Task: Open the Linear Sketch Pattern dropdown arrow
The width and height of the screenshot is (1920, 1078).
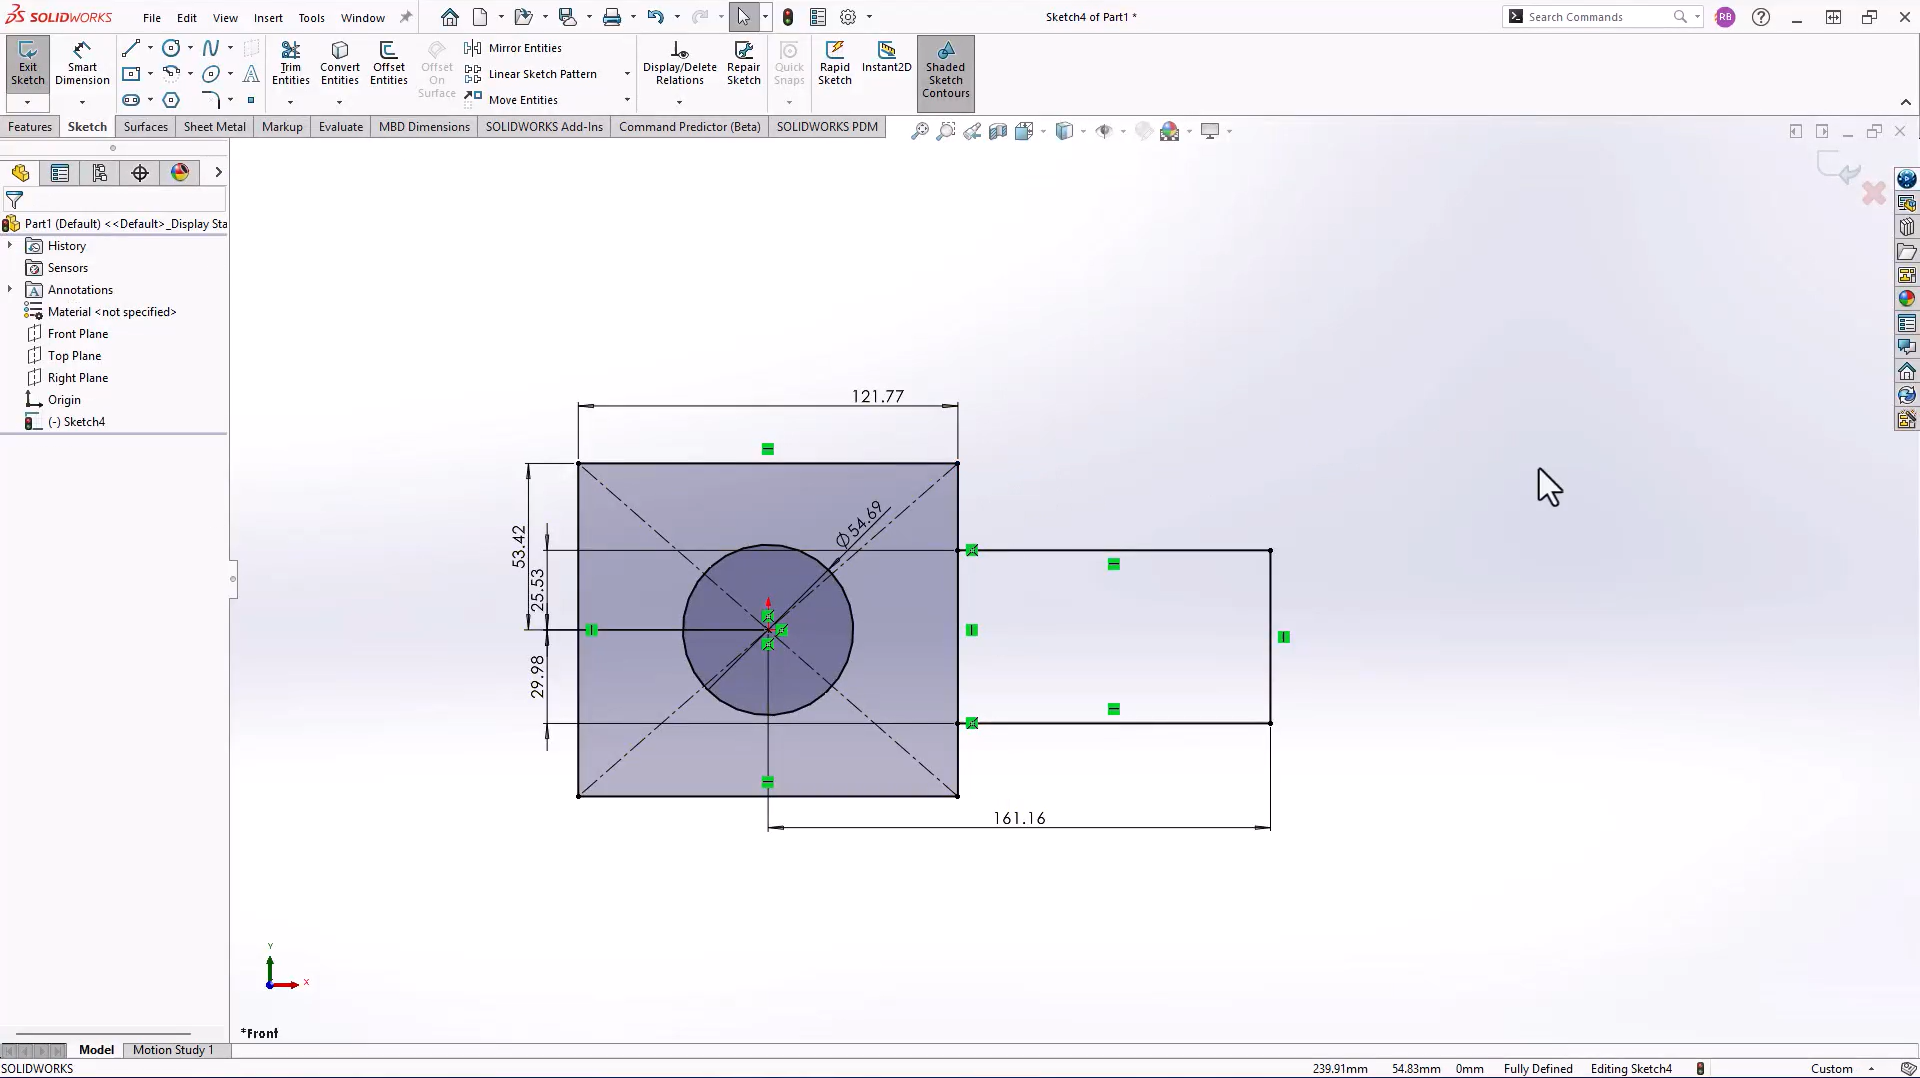Action: pyautogui.click(x=627, y=74)
